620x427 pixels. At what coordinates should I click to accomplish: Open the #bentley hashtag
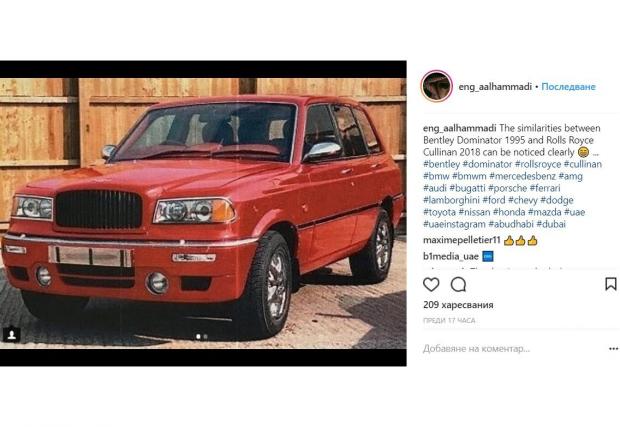441,164
